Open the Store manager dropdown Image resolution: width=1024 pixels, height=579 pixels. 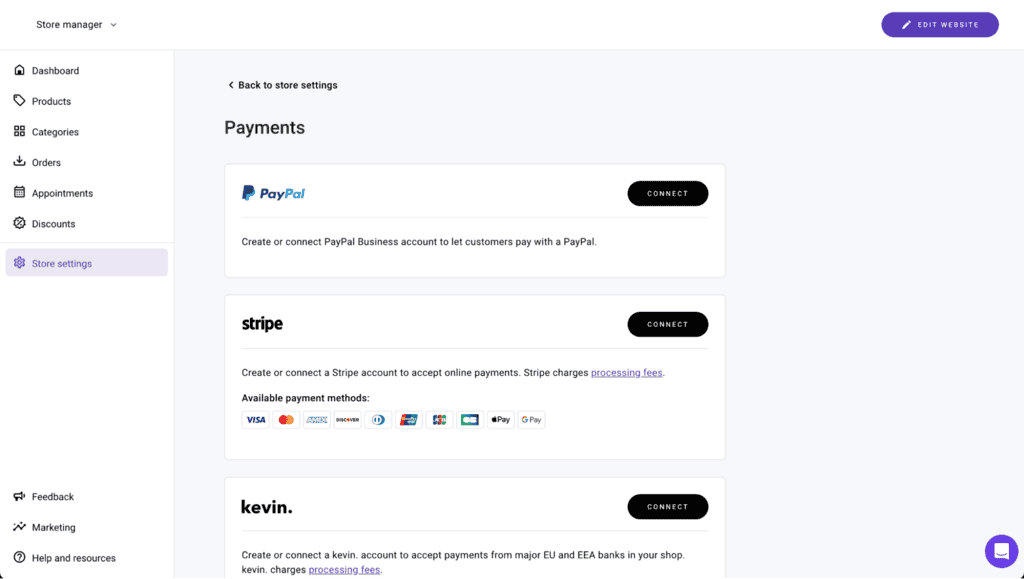click(x=77, y=24)
